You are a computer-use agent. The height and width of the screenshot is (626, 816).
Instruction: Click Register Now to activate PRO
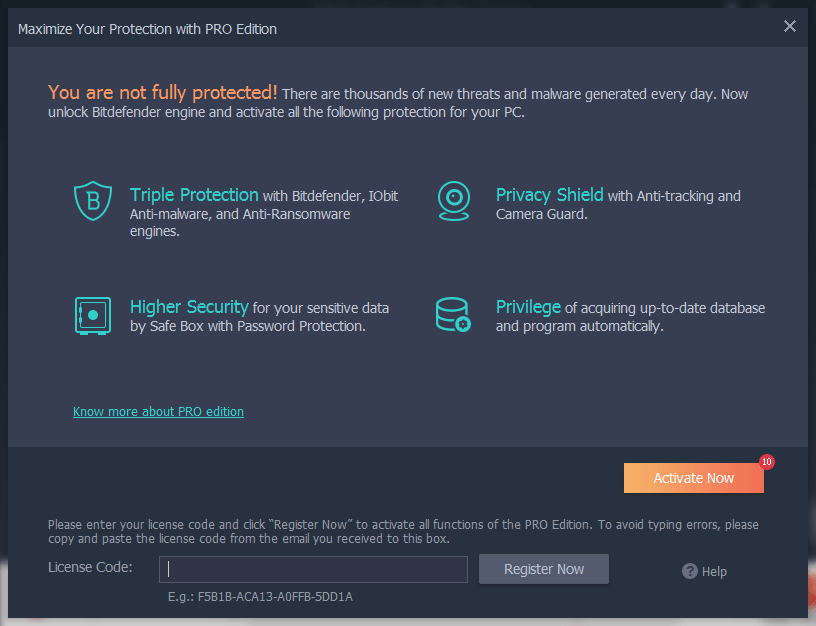543,569
